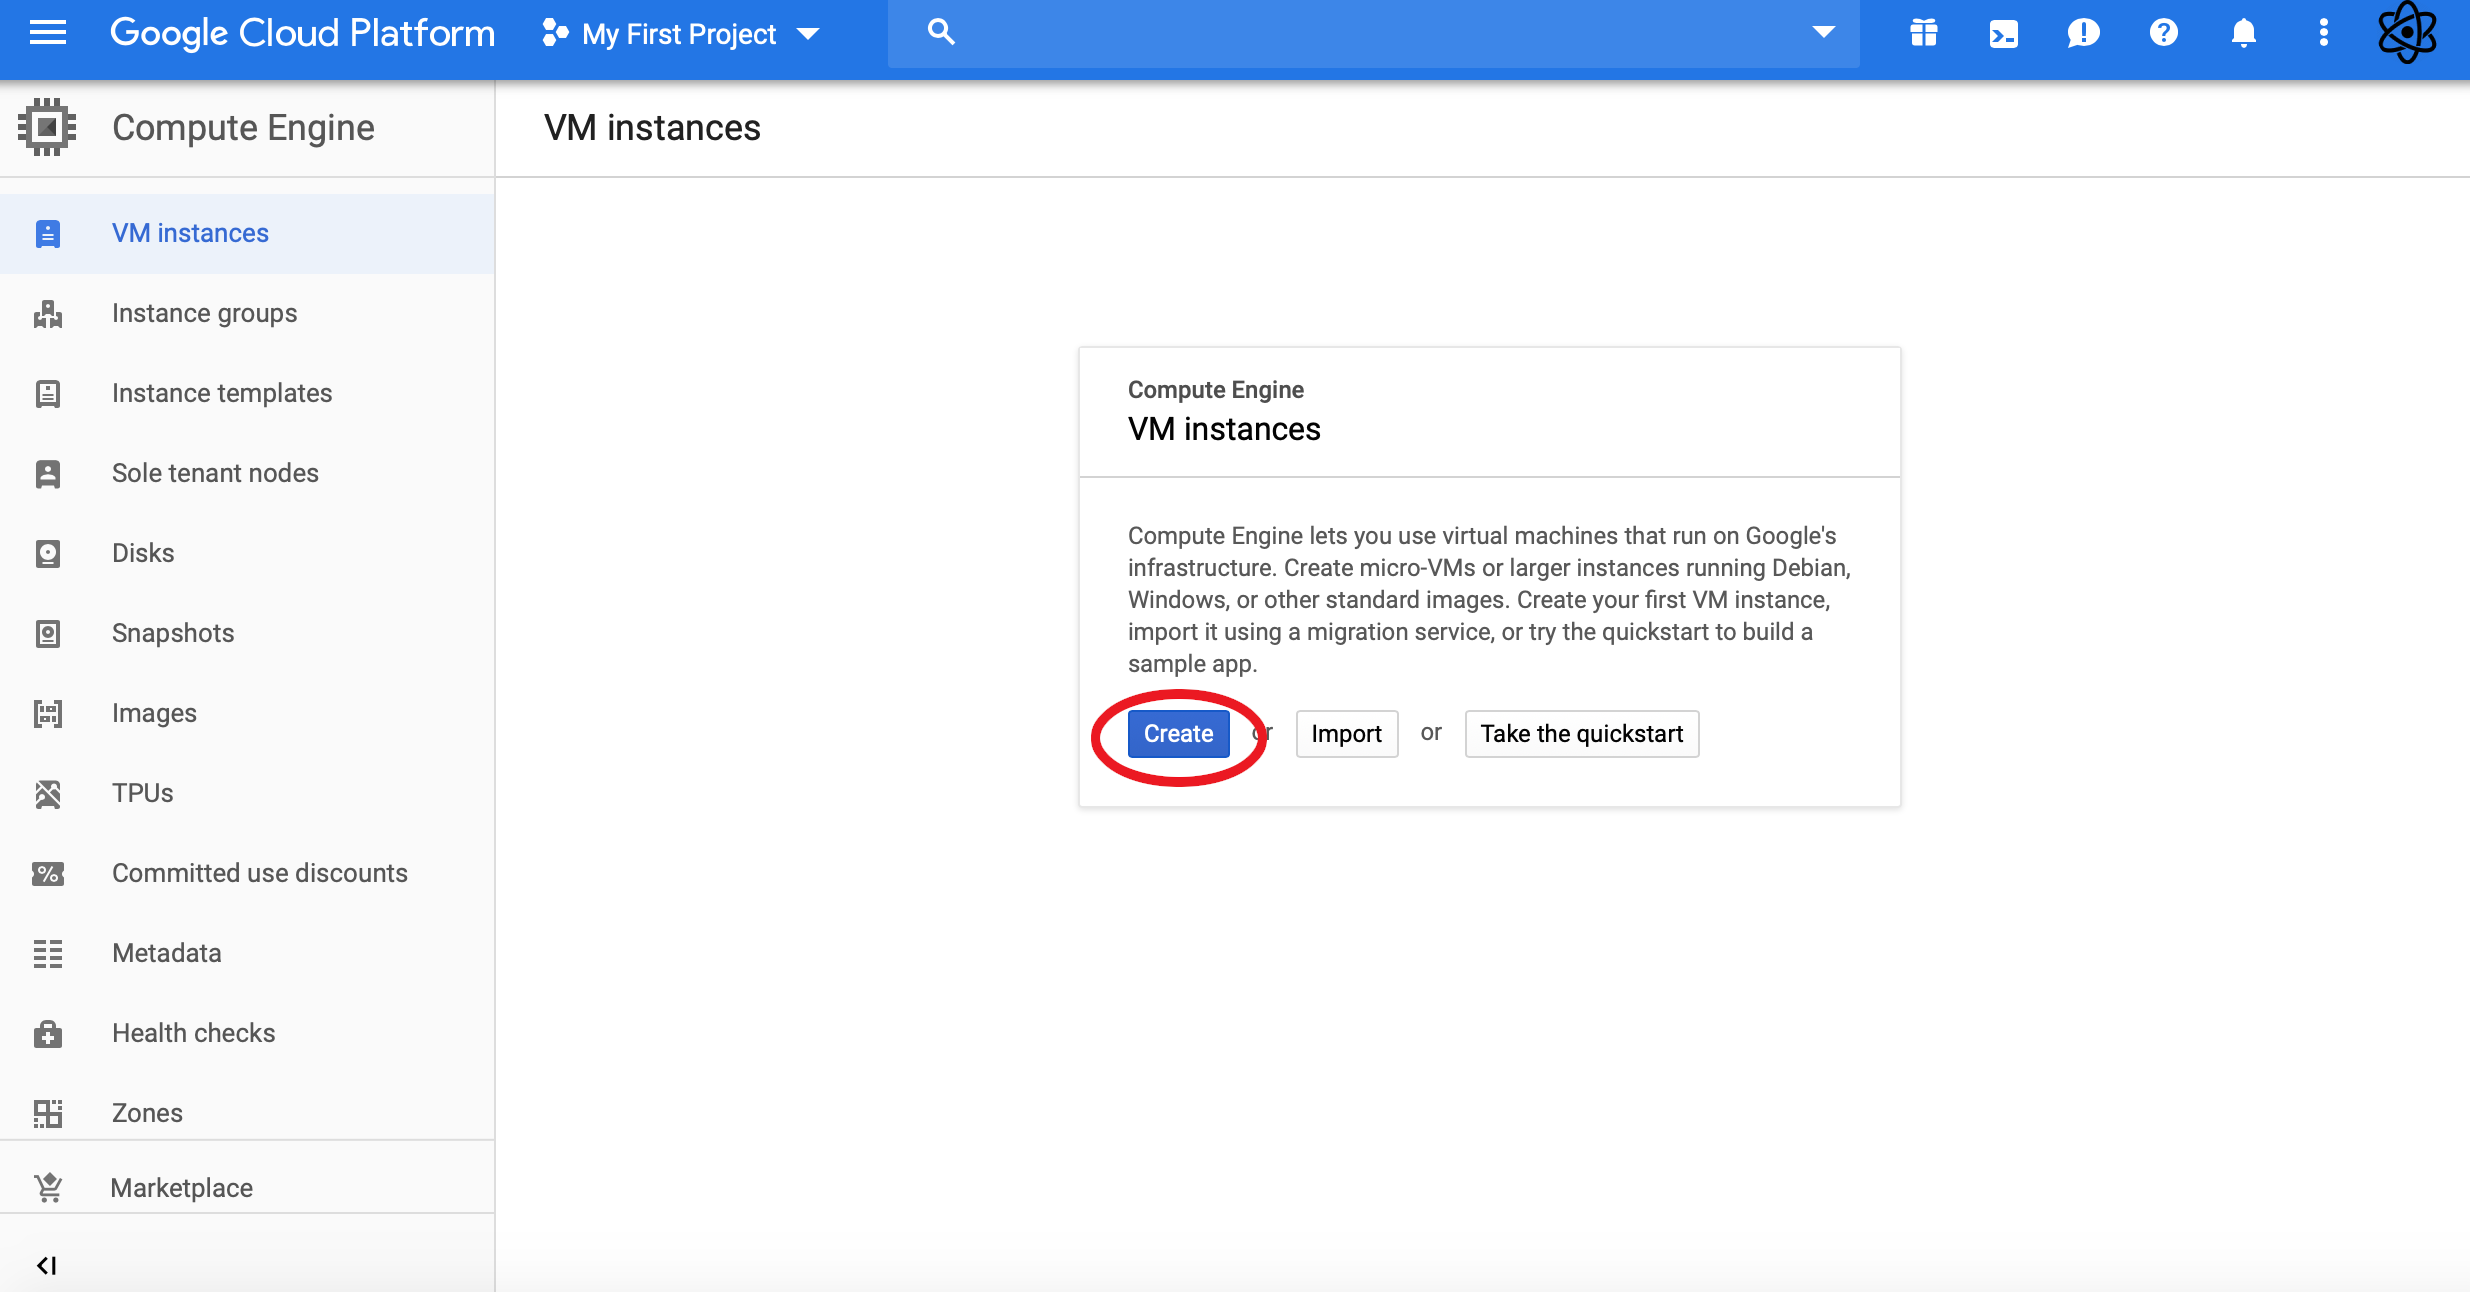
Task: Click the Compute Engine card label
Action: click(x=1216, y=390)
